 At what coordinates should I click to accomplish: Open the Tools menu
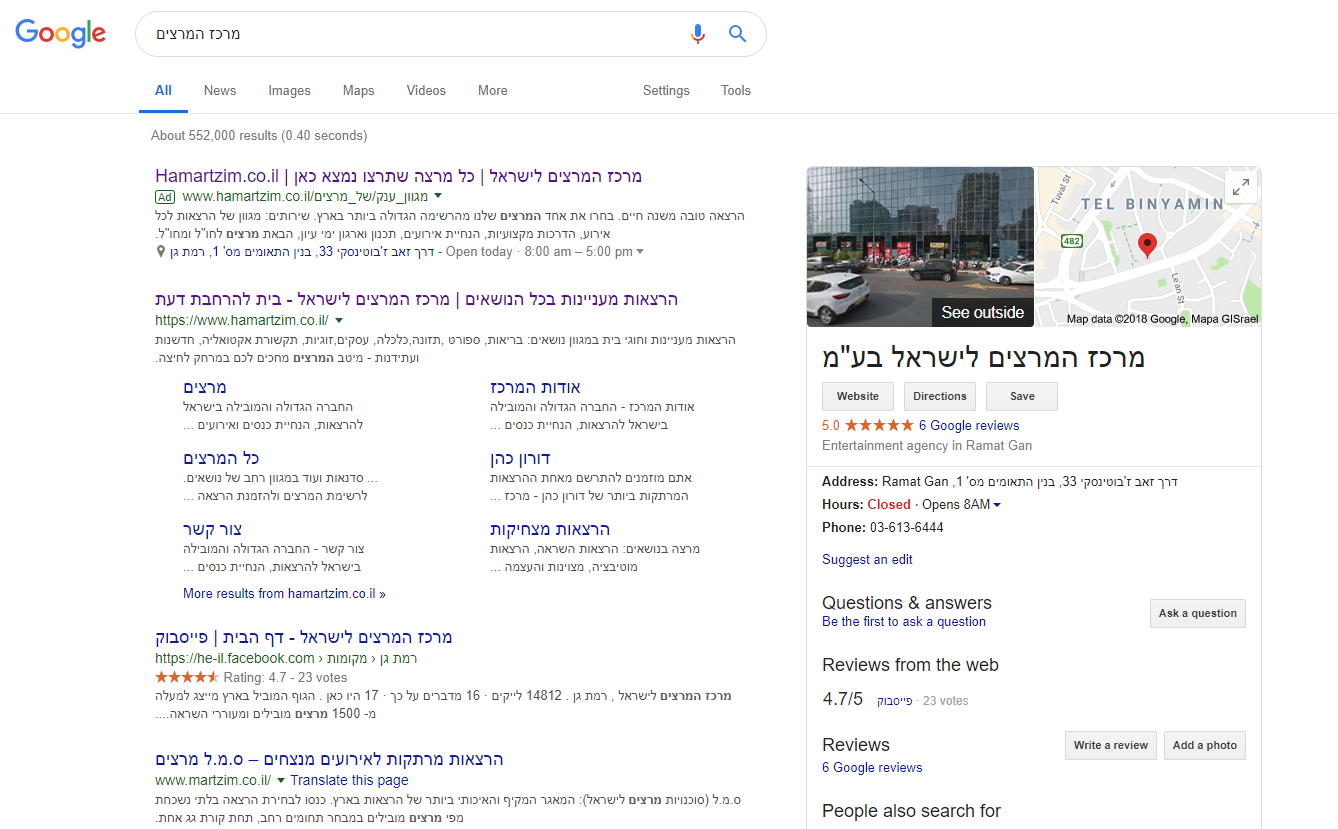tap(735, 90)
